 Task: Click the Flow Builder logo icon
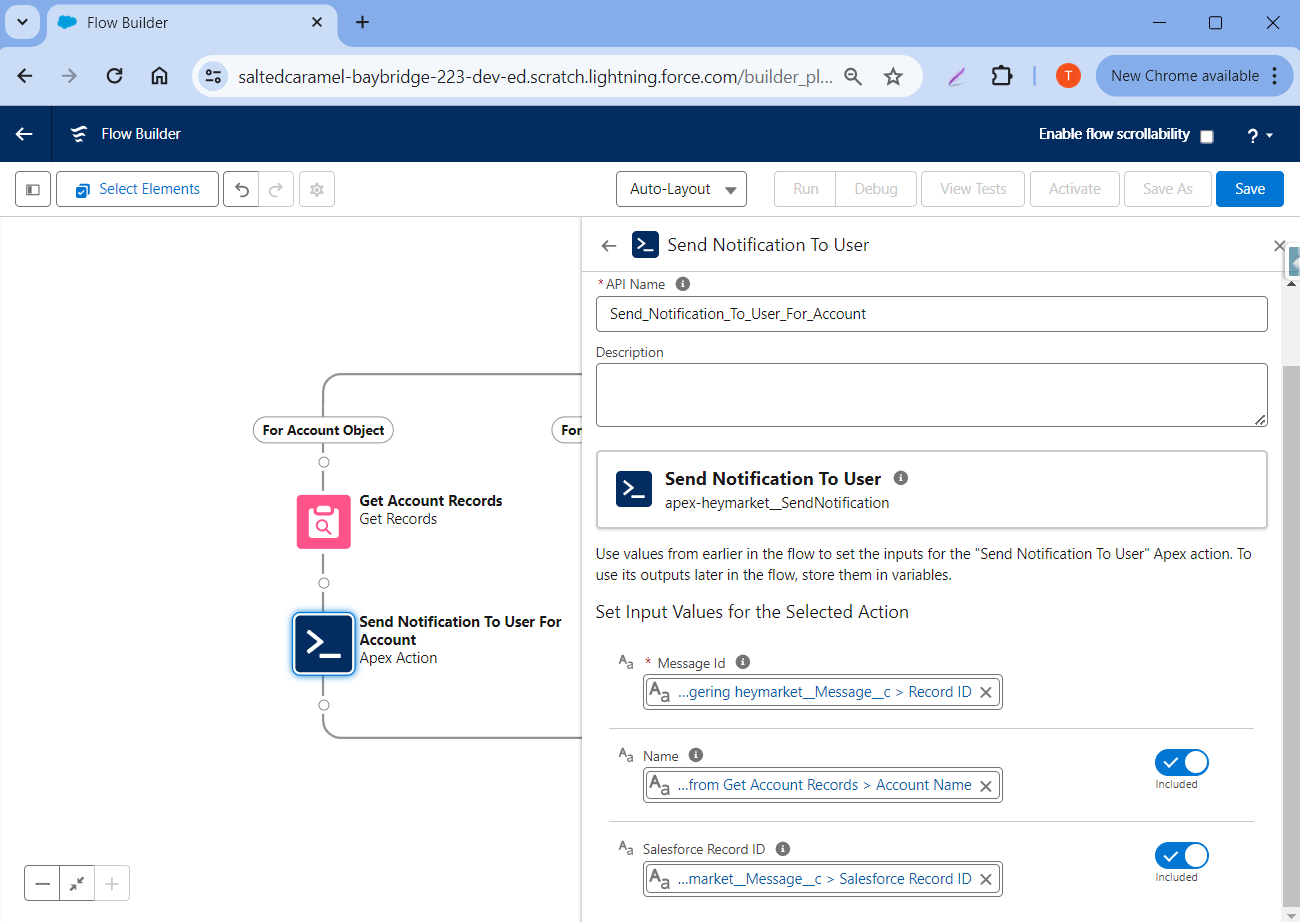click(79, 134)
